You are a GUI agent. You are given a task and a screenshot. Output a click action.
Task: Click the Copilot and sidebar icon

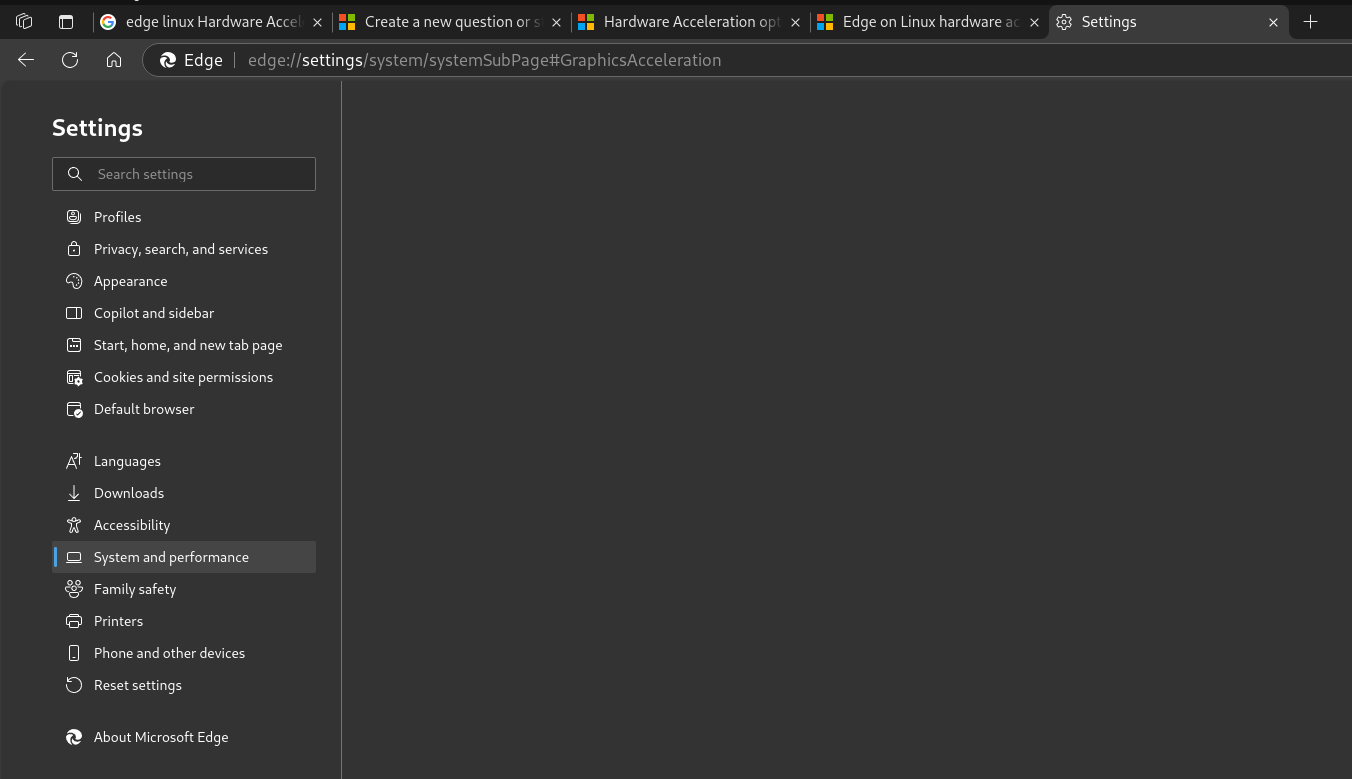74,313
